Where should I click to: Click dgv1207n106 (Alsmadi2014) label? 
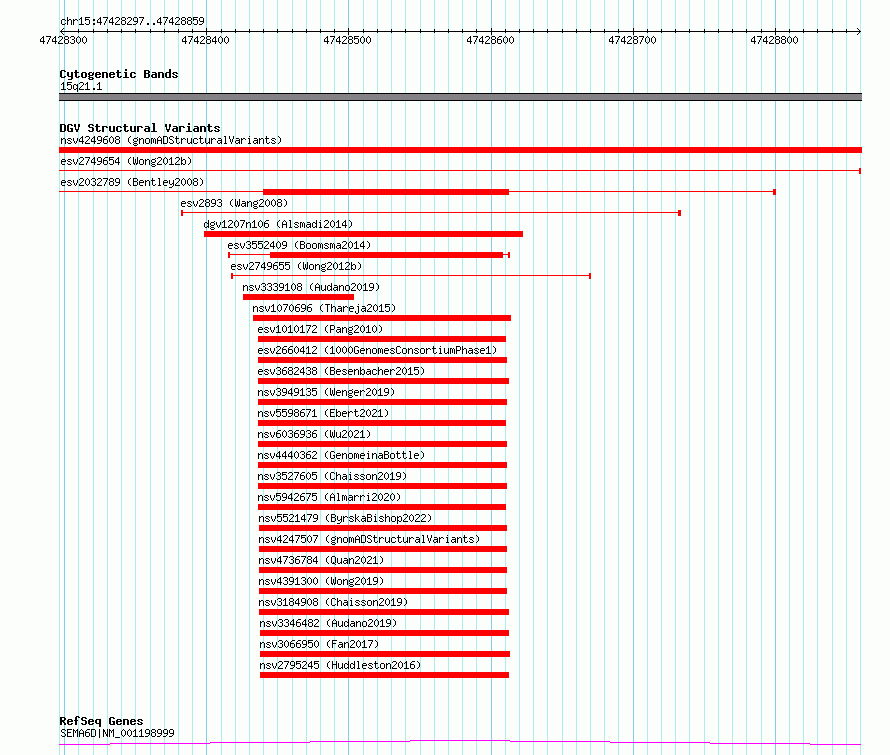tap(278, 224)
